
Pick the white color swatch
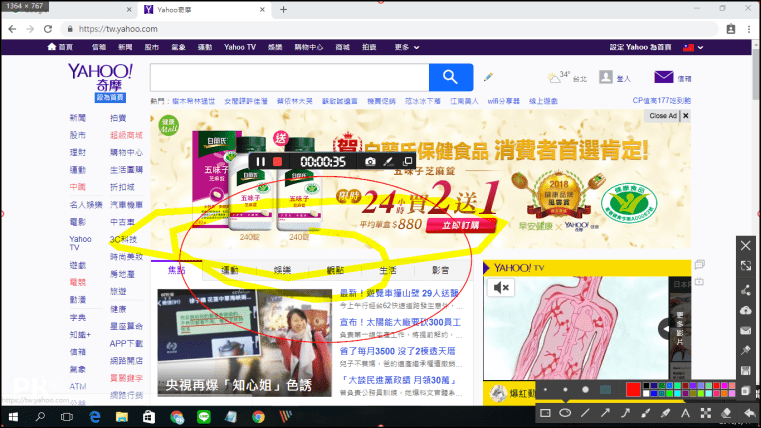tap(646, 393)
